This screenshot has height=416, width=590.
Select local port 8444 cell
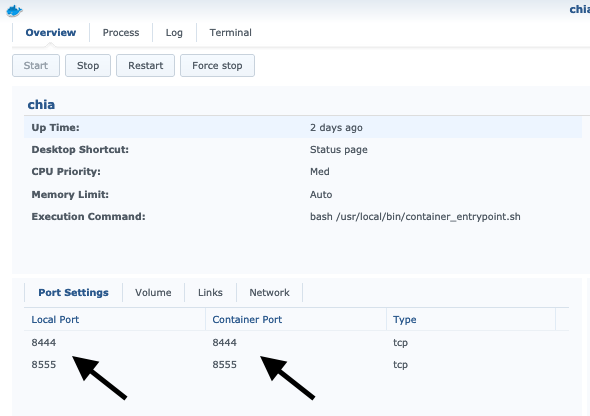[44, 342]
